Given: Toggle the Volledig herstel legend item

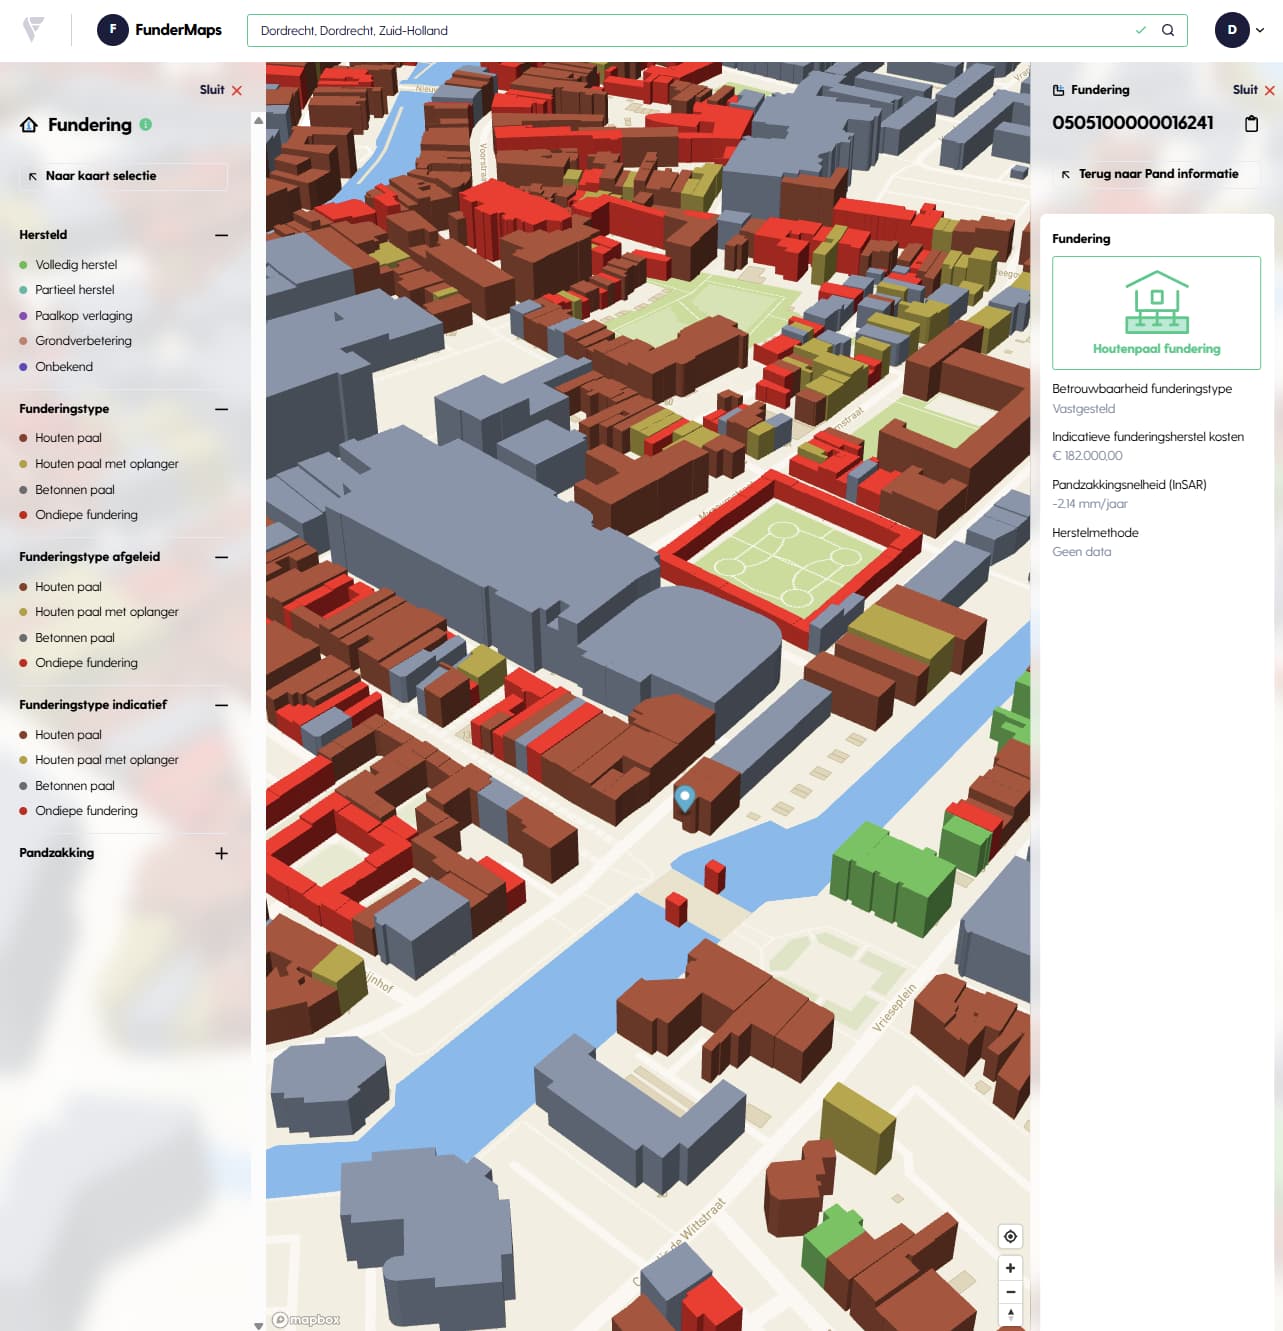Looking at the screenshot, I should click(75, 264).
